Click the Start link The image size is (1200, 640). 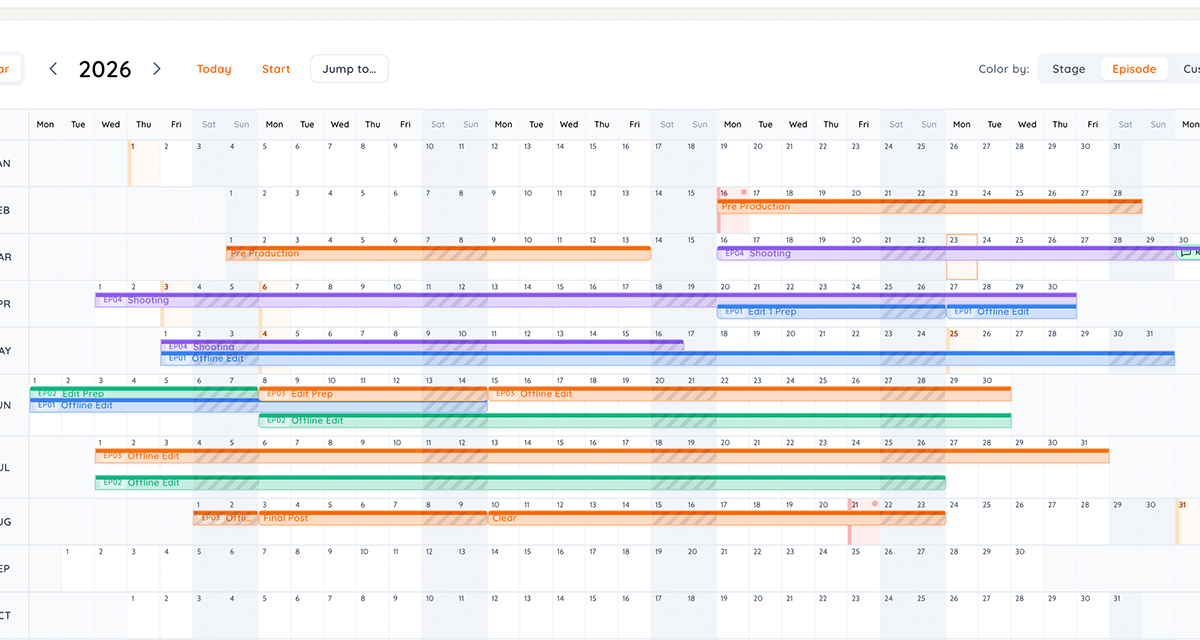[x=276, y=69]
